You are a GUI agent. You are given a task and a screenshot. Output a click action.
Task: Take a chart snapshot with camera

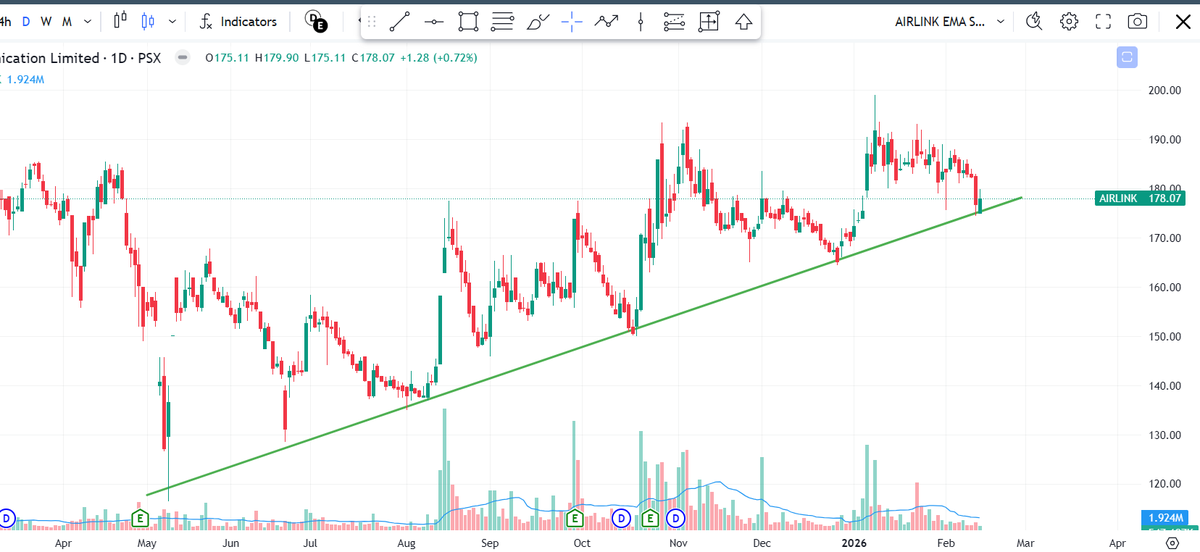pos(1137,21)
